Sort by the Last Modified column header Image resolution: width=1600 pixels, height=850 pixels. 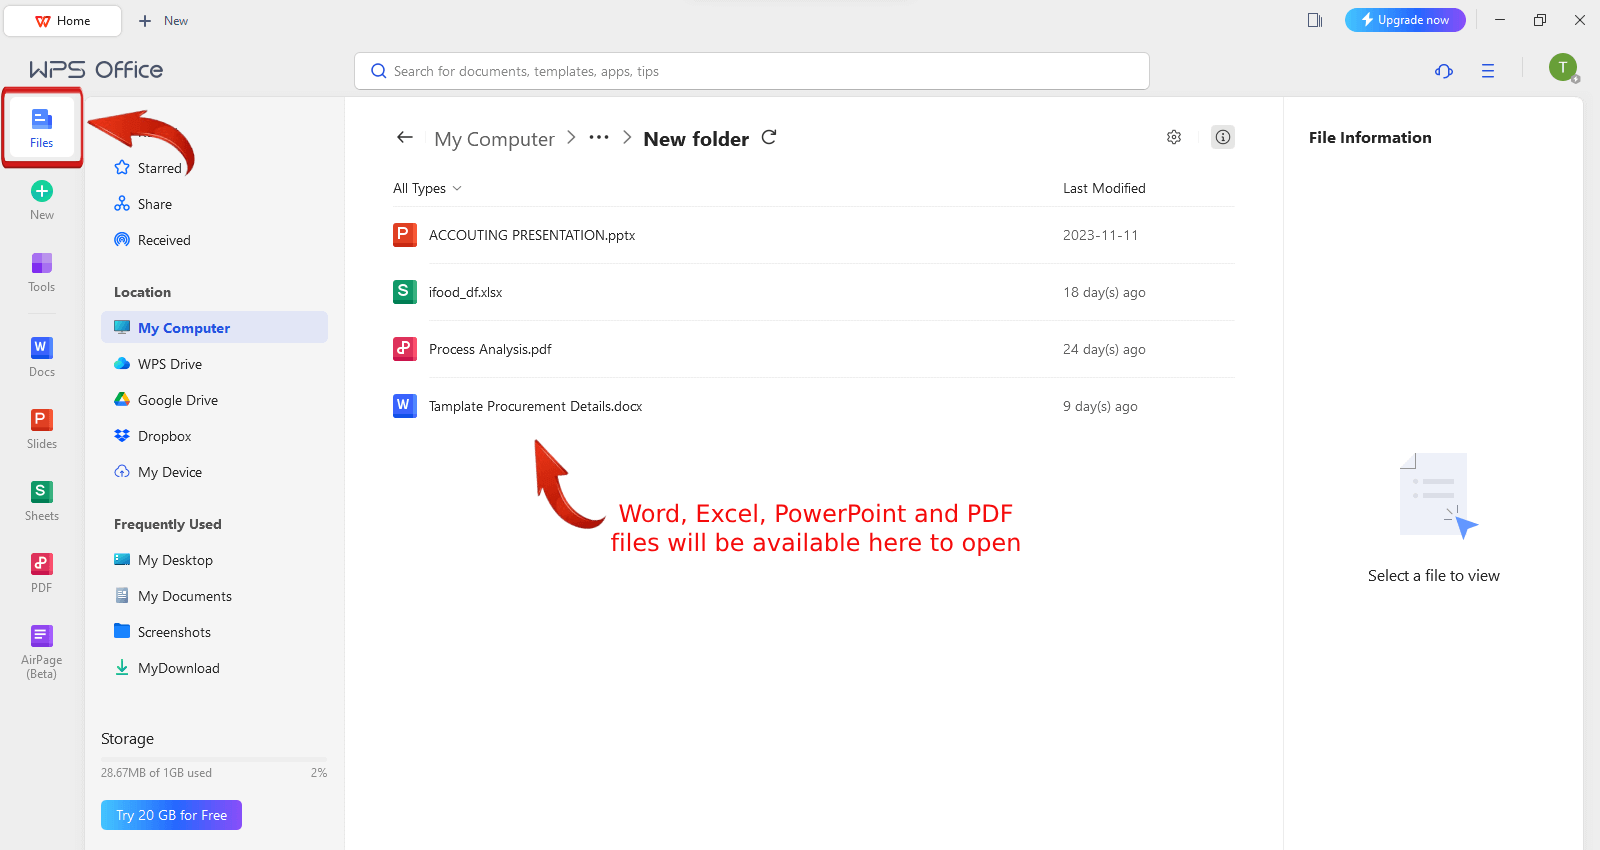(x=1104, y=188)
